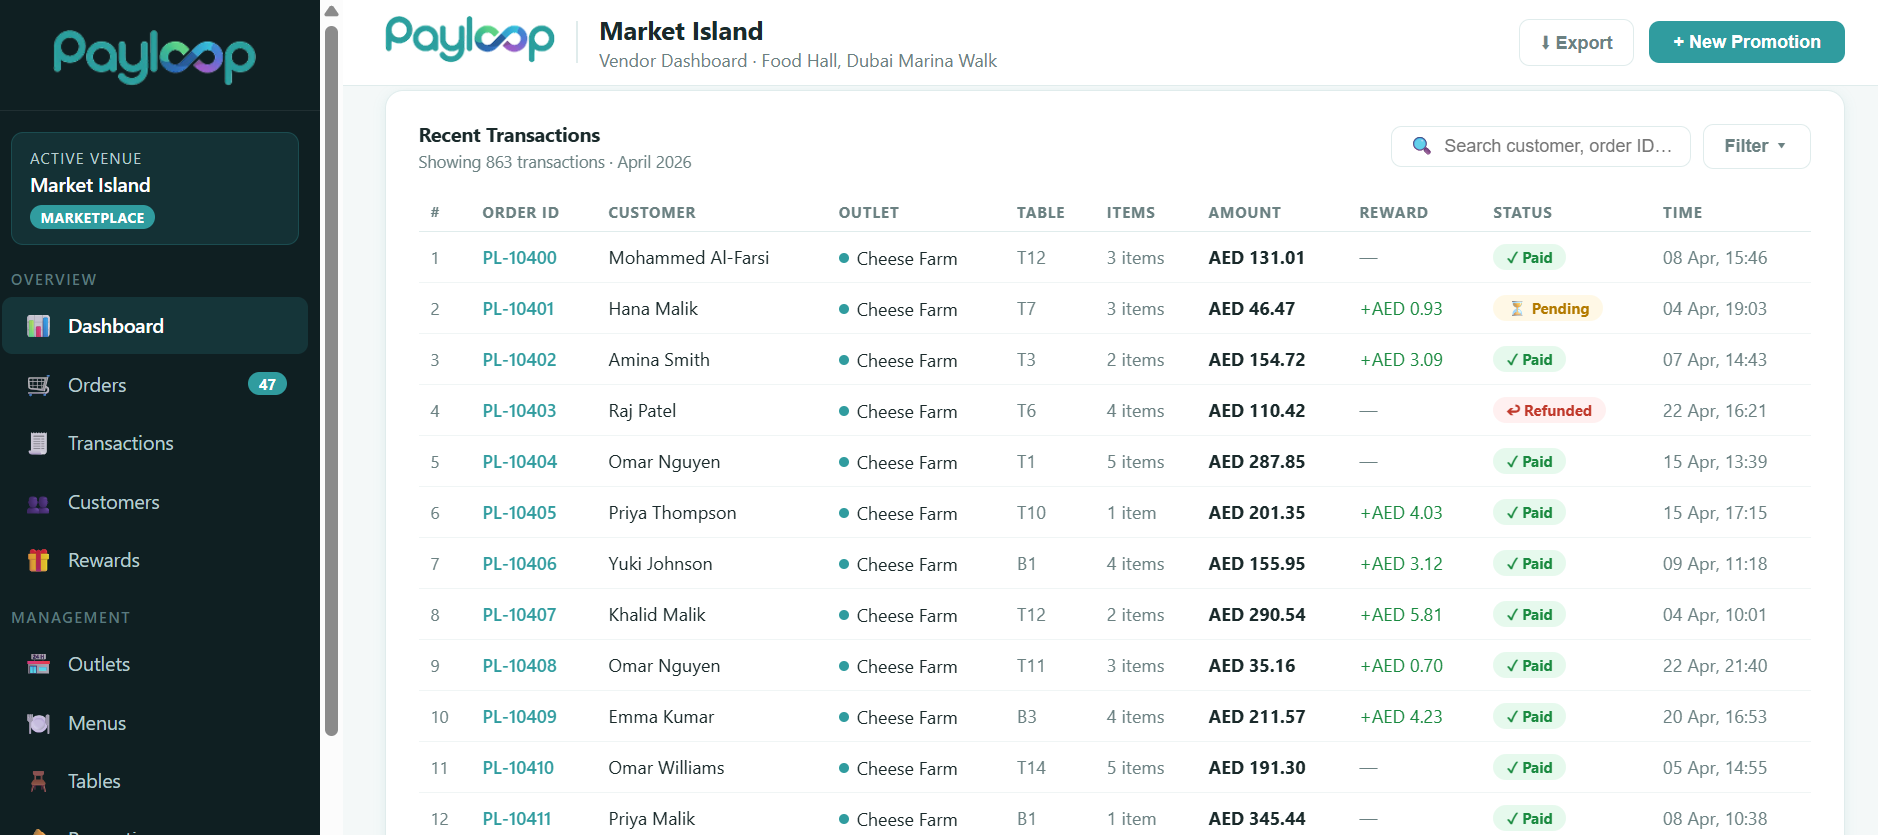This screenshot has height=835, width=1878.
Task: Click the MARKETPLACE tag
Action: [92, 217]
